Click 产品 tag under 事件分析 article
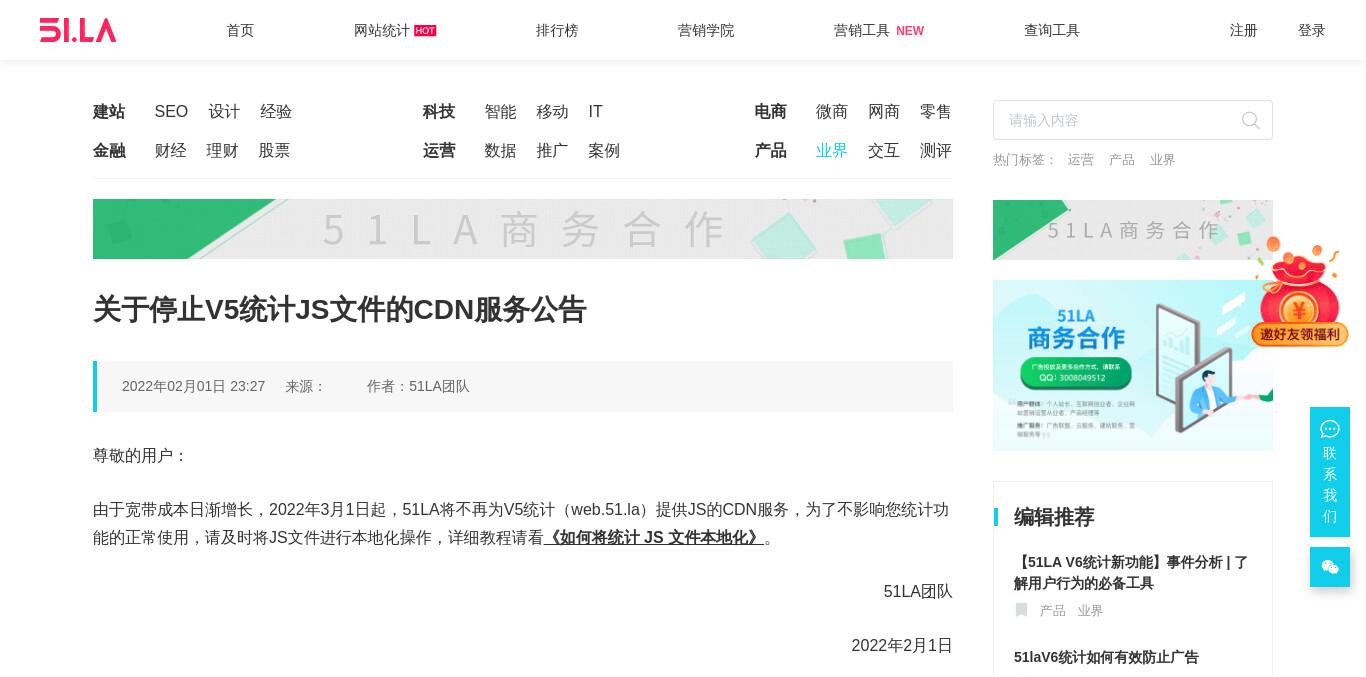This screenshot has width=1366, height=677. coord(1053,611)
